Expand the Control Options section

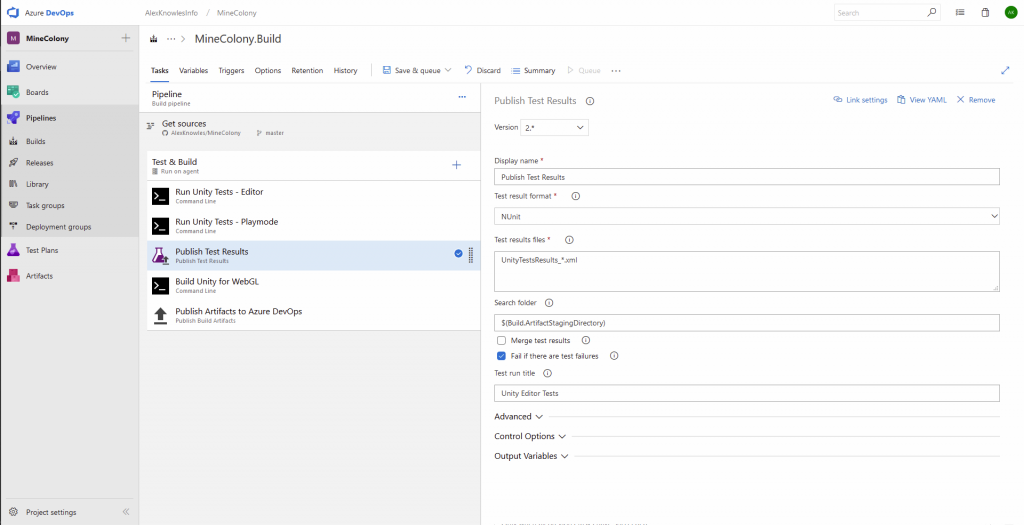click(x=530, y=436)
